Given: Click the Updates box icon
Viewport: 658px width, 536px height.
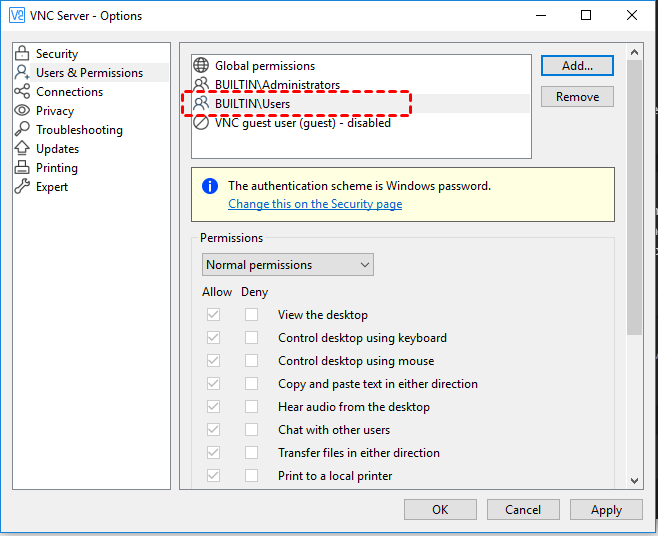Looking at the screenshot, I should pyautogui.click(x=22, y=149).
